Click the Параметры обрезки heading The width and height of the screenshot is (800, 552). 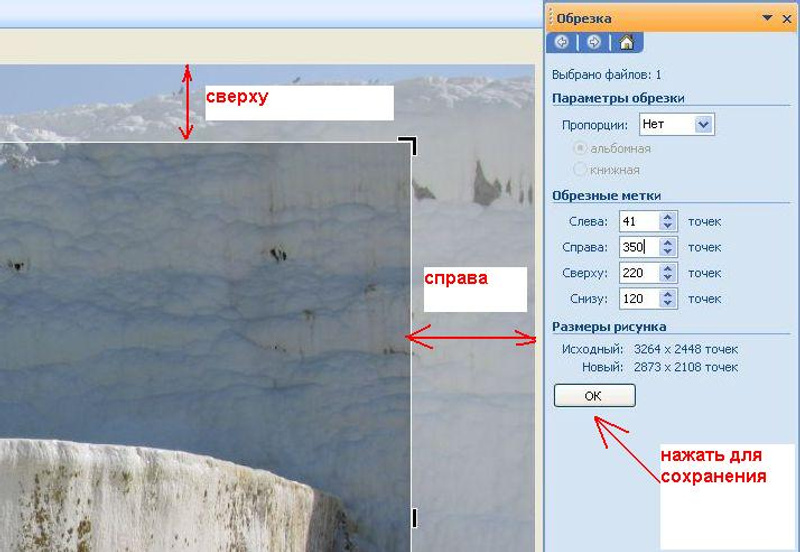(x=618, y=98)
